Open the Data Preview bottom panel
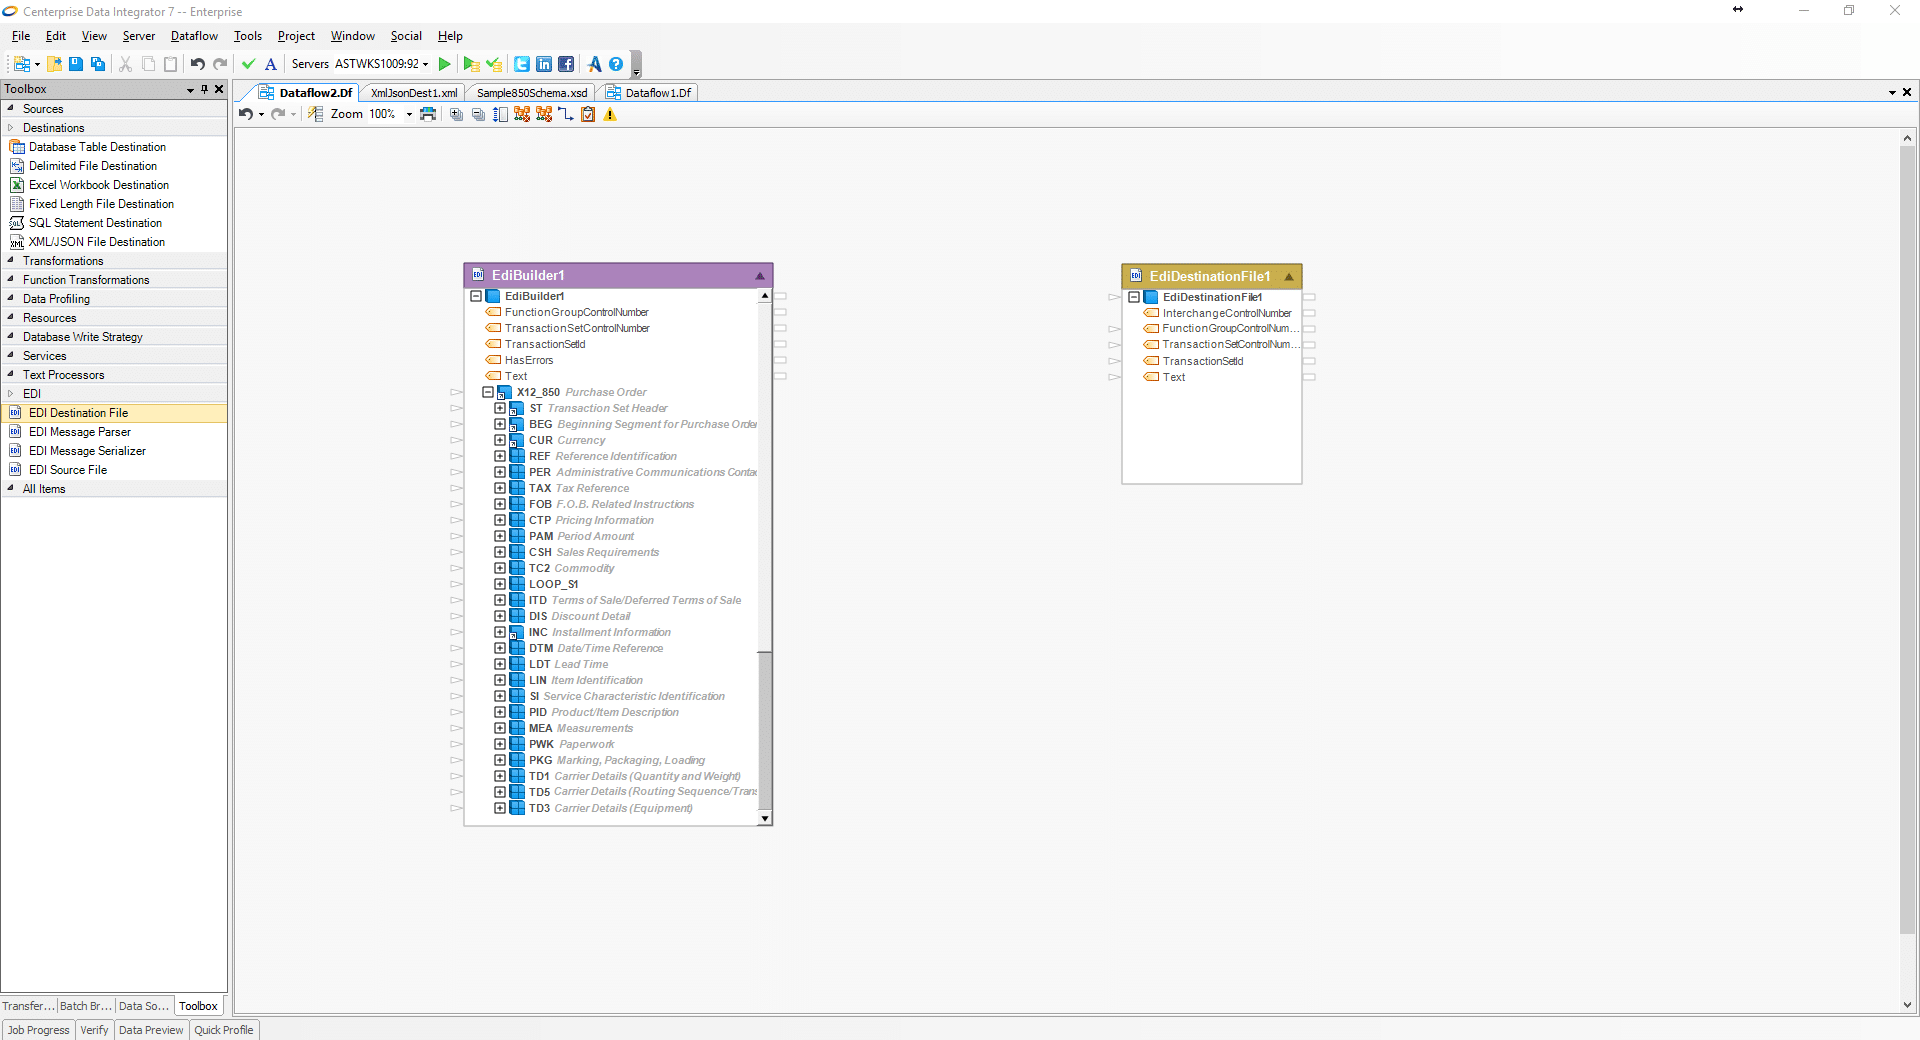The width and height of the screenshot is (1920, 1040). [x=151, y=1030]
